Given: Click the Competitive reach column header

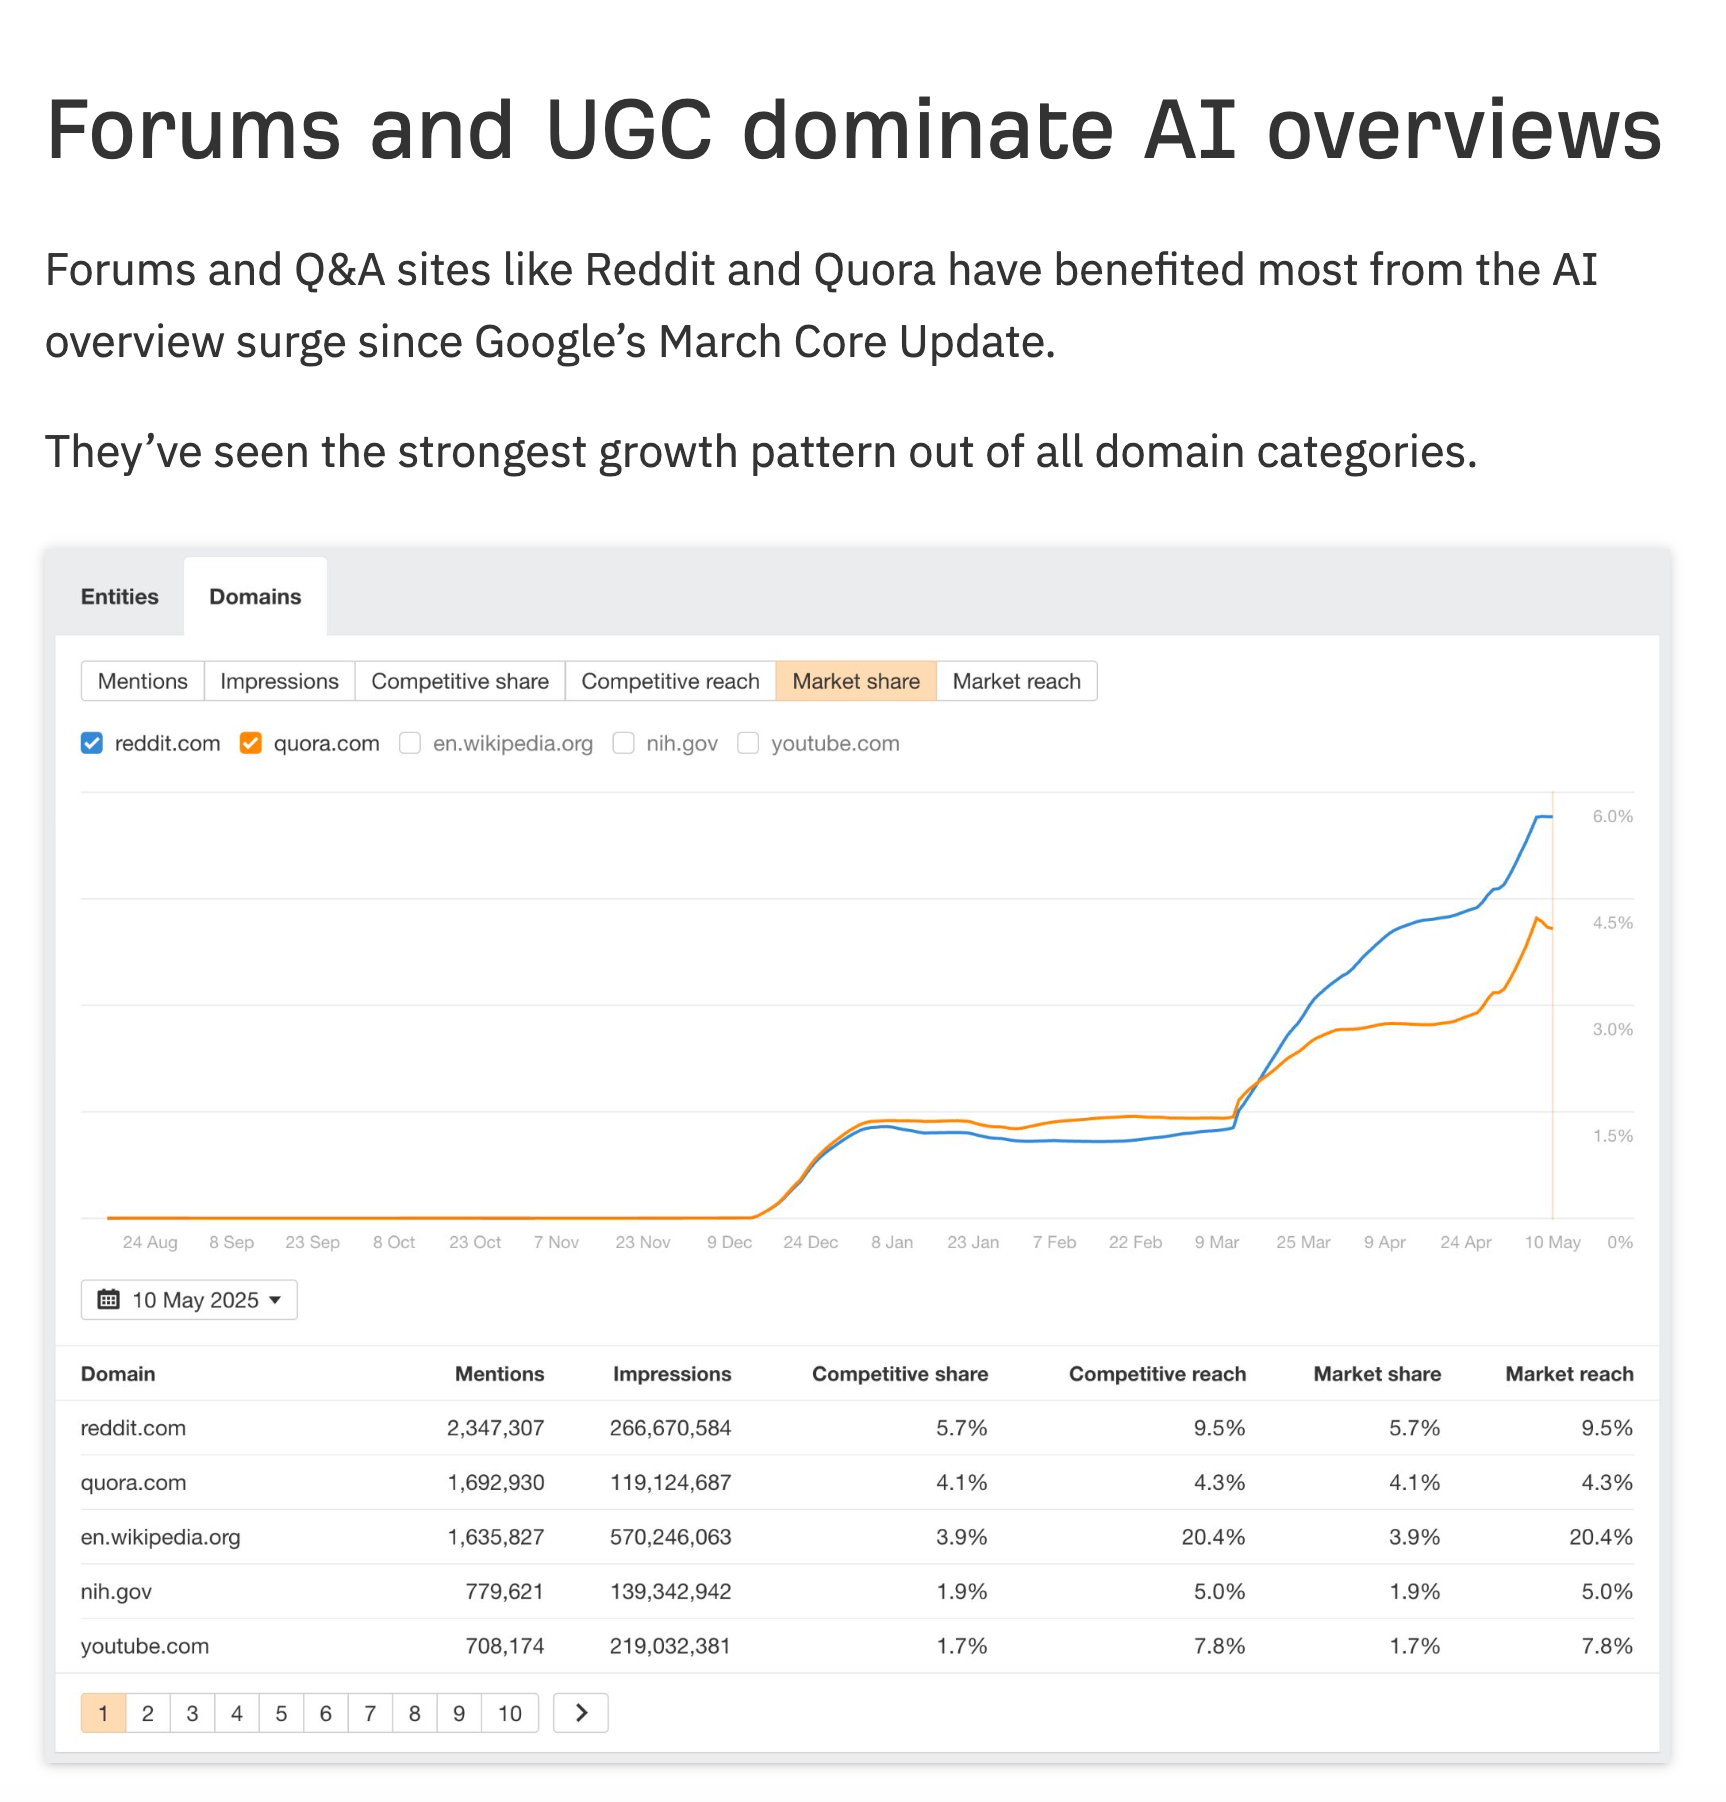Looking at the screenshot, I should pyautogui.click(x=1158, y=1374).
